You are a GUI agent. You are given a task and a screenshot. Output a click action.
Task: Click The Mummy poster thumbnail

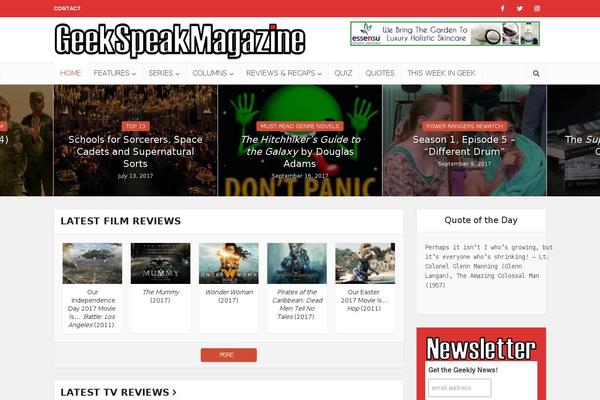click(x=160, y=263)
